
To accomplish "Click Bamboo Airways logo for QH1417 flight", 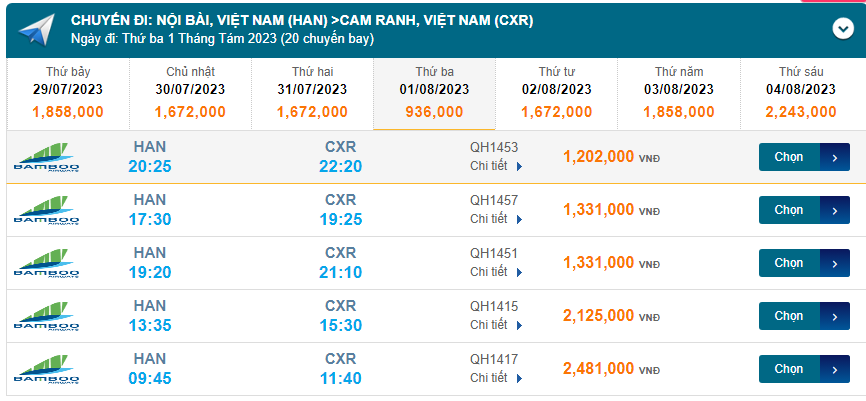I will tap(46, 369).
